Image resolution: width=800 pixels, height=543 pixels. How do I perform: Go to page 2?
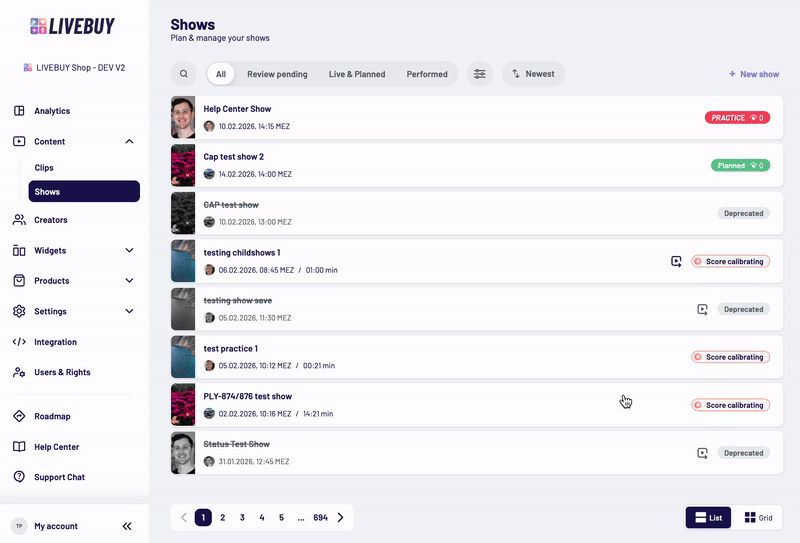coord(222,517)
